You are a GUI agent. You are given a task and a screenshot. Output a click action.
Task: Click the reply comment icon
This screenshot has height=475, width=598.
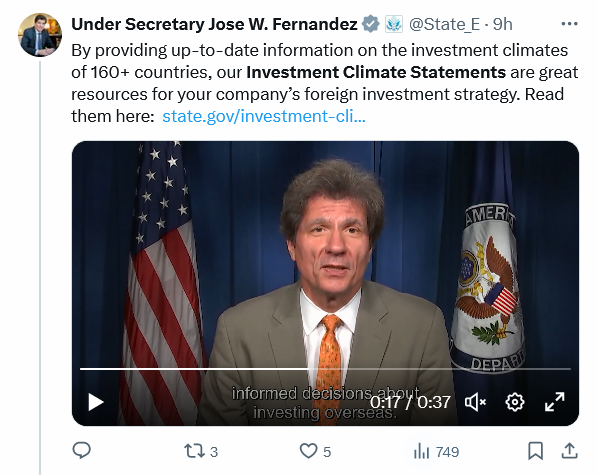[x=82, y=451]
